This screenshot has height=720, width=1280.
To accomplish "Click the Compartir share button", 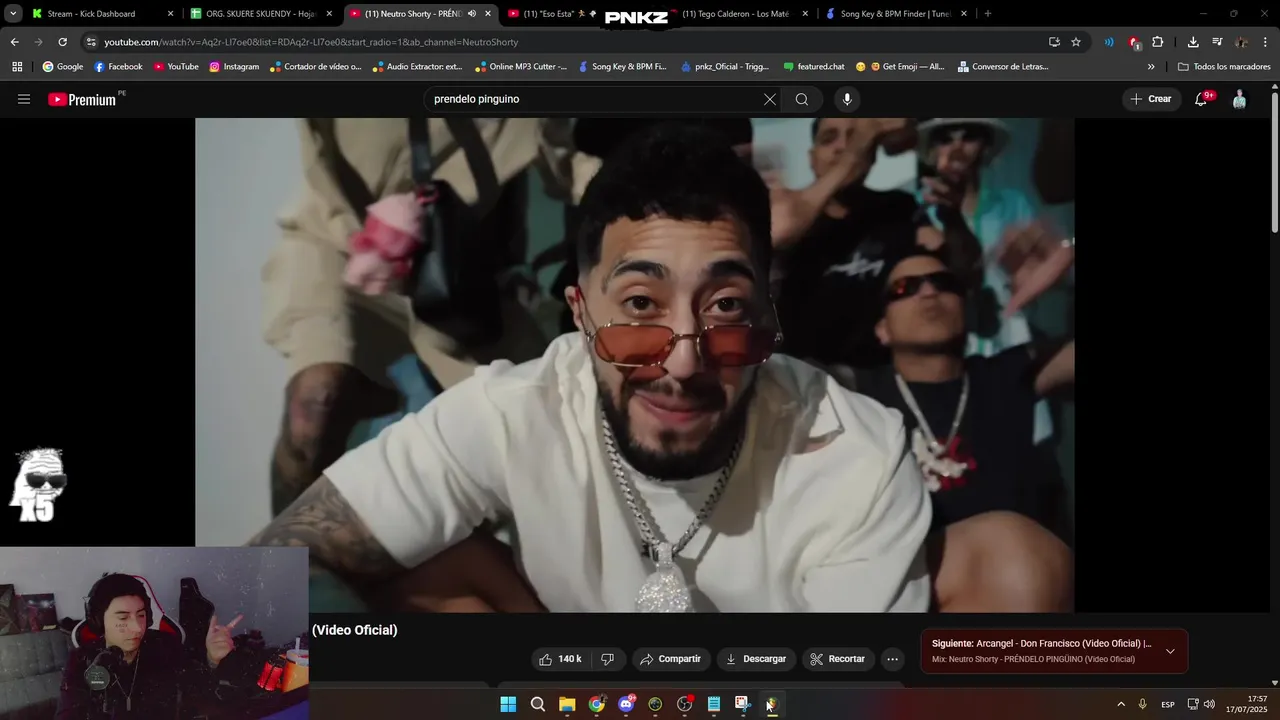I will 671,659.
